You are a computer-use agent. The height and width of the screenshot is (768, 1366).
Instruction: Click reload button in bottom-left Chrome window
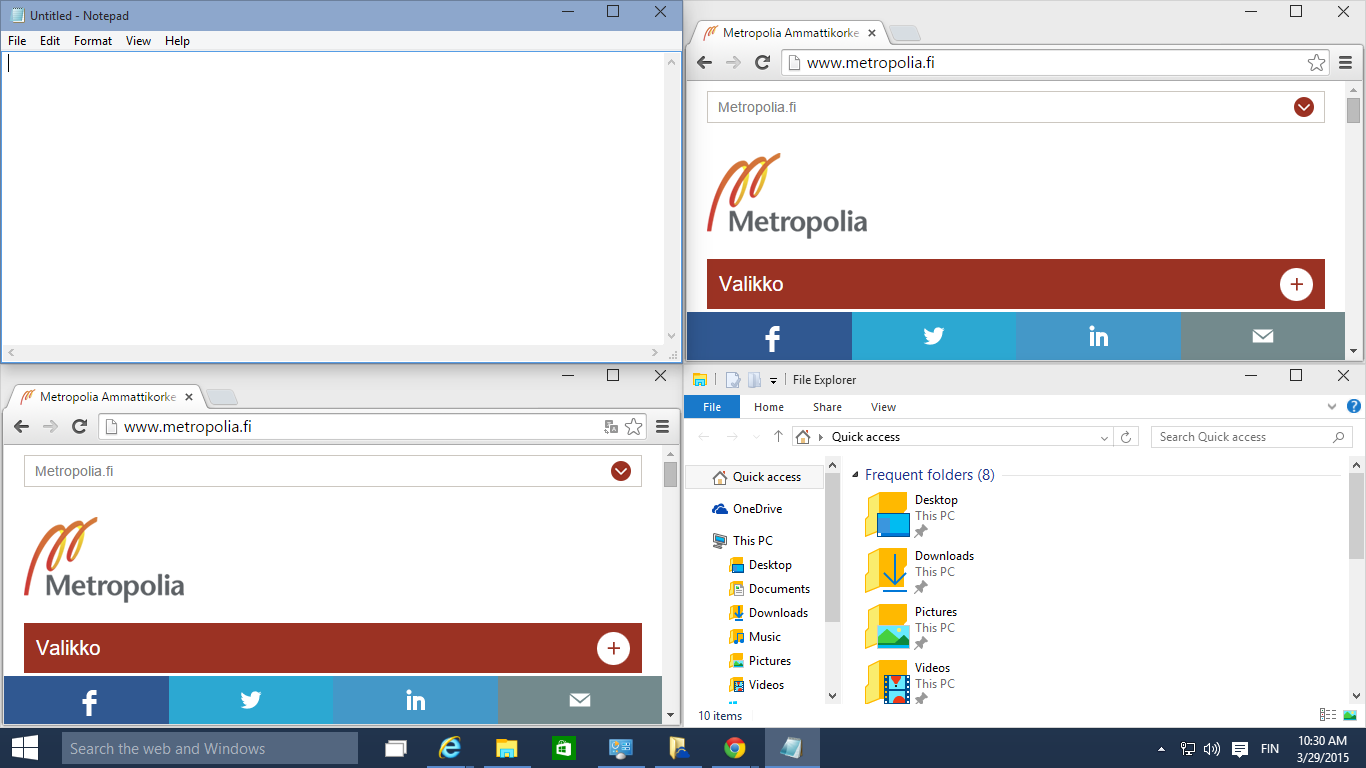(79, 426)
